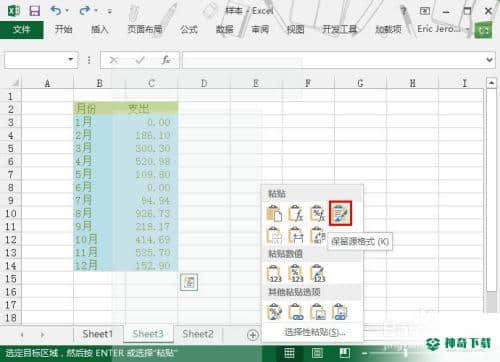Click the 支出 header cell
500x362 pixels.
click(x=152, y=109)
